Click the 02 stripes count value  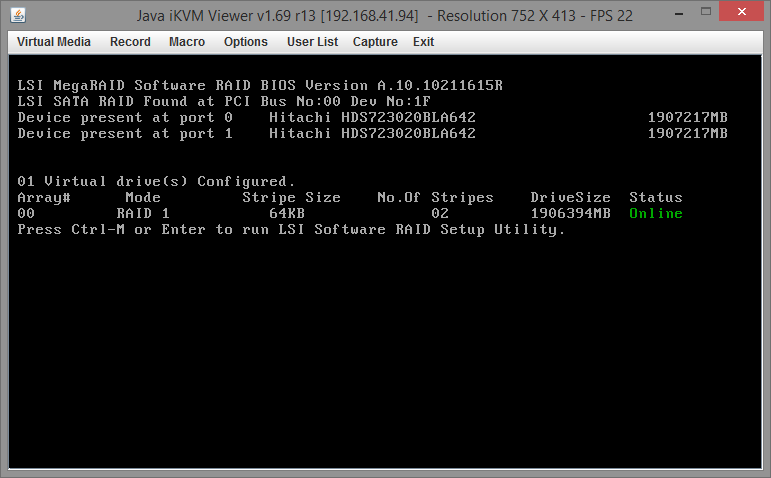440,213
